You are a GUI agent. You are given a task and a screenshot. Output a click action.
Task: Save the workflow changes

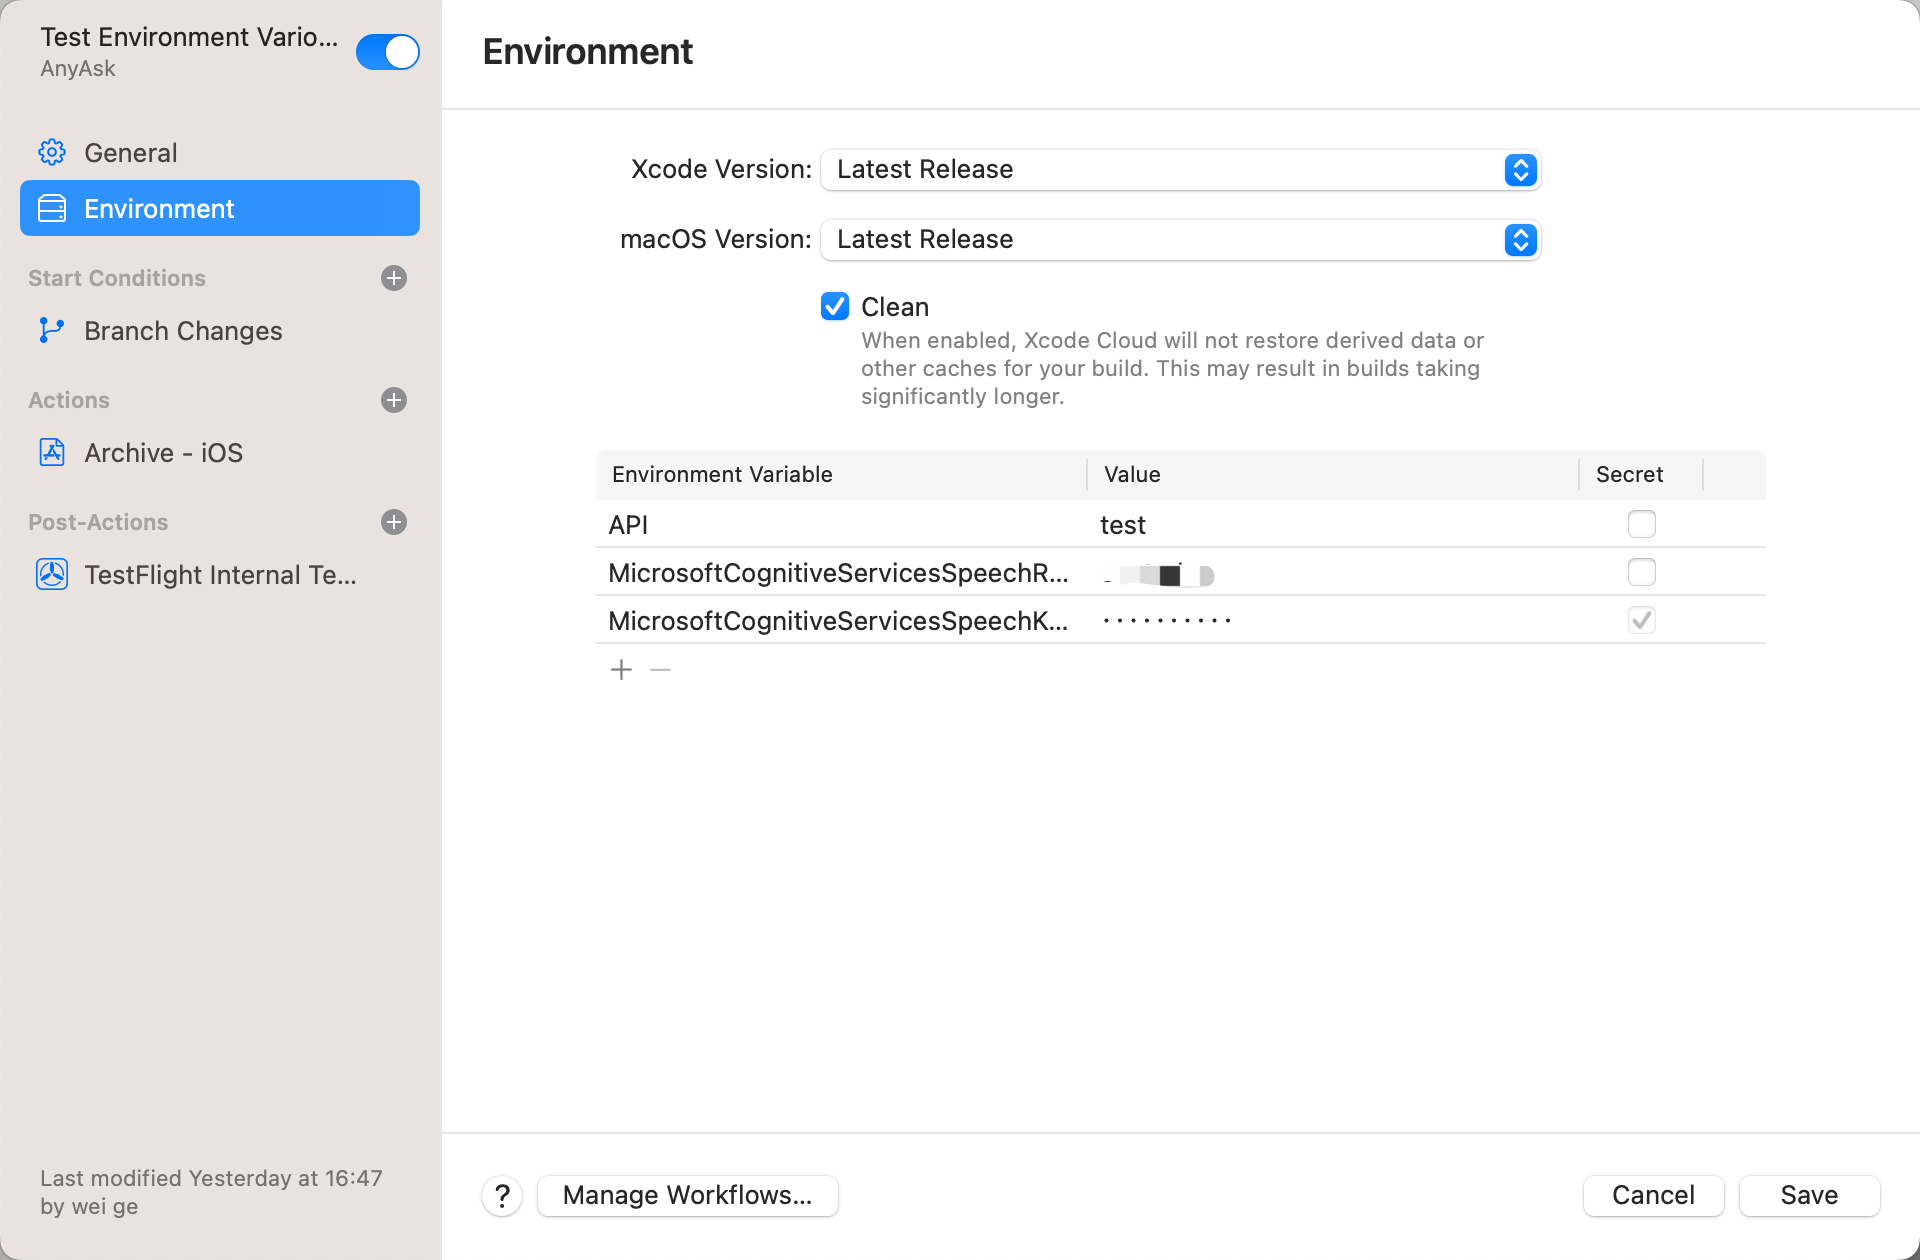[1808, 1195]
